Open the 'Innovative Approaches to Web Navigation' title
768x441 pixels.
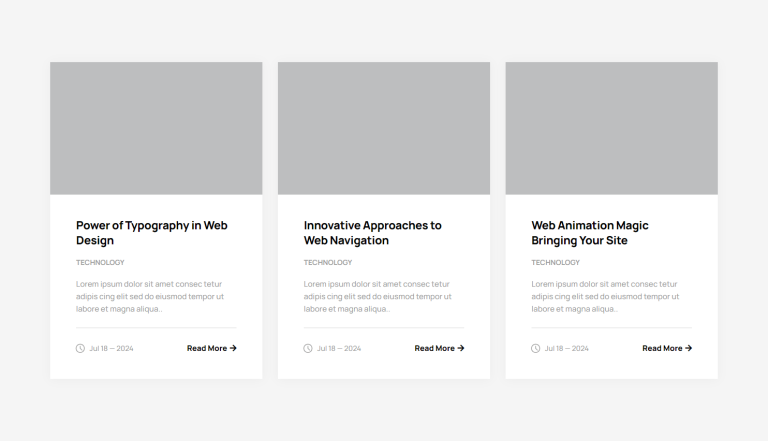click(372, 233)
